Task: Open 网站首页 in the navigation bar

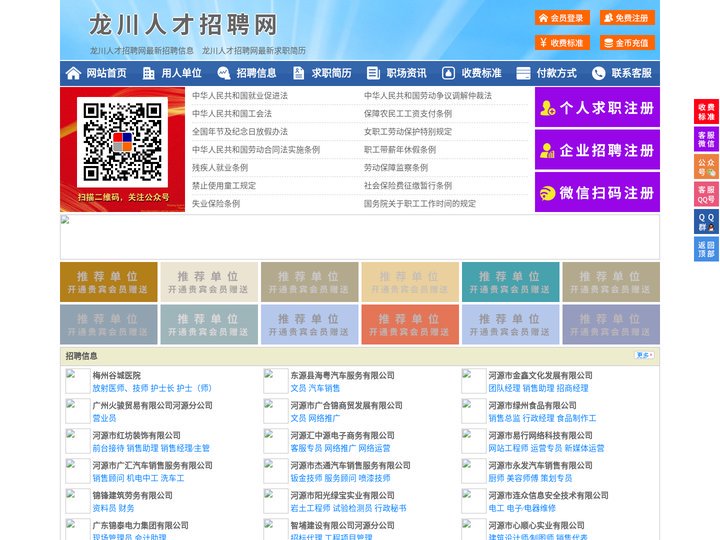Action: (106, 73)
